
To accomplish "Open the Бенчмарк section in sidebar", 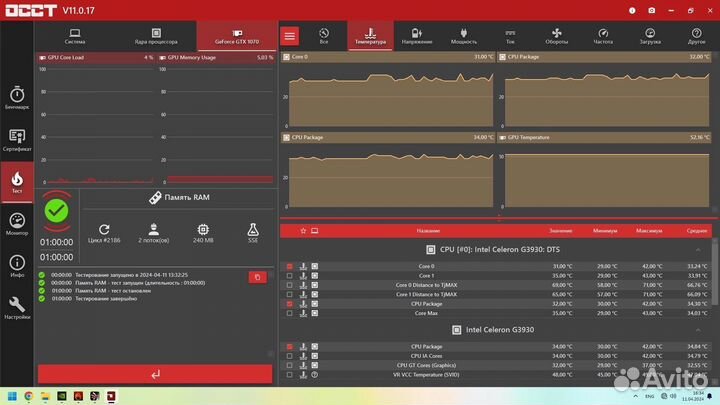I will point(17,98).
